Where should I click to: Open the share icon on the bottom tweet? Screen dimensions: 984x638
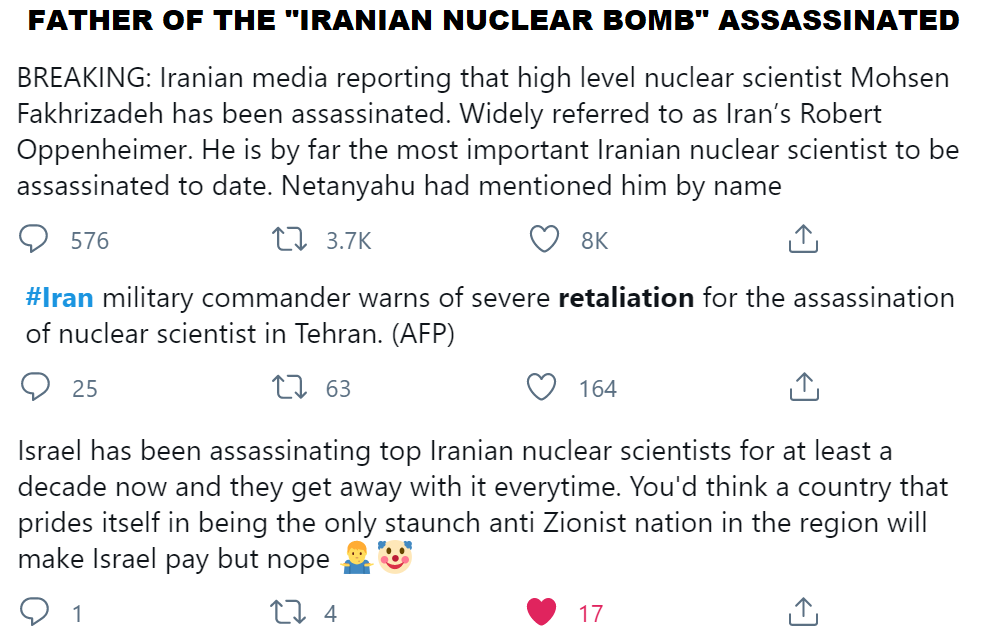click(803, 608)
